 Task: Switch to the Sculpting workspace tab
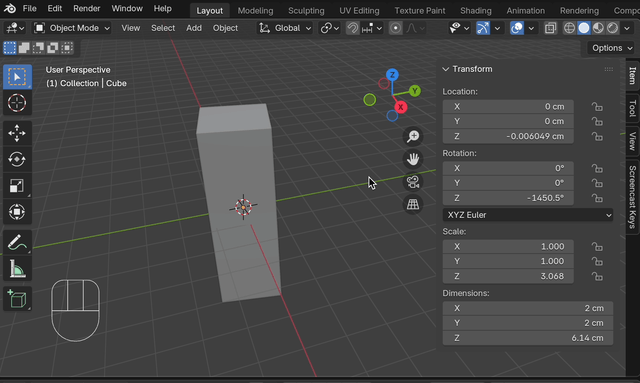click(306, 11)
